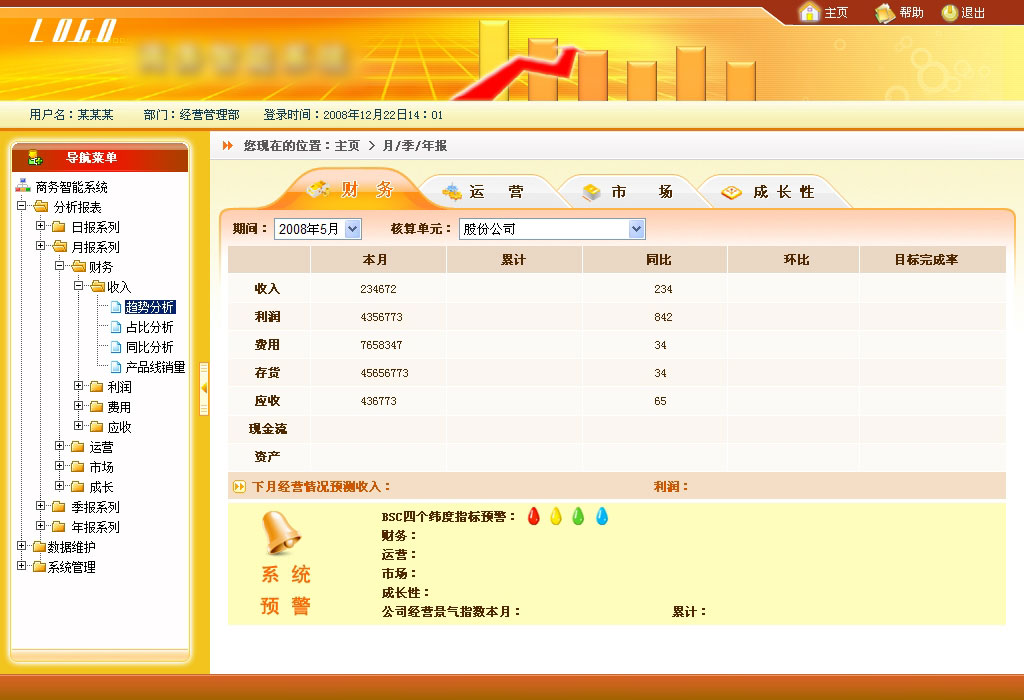
Task: Click the 运营 tab's gear icon
Action: point(452,192)
